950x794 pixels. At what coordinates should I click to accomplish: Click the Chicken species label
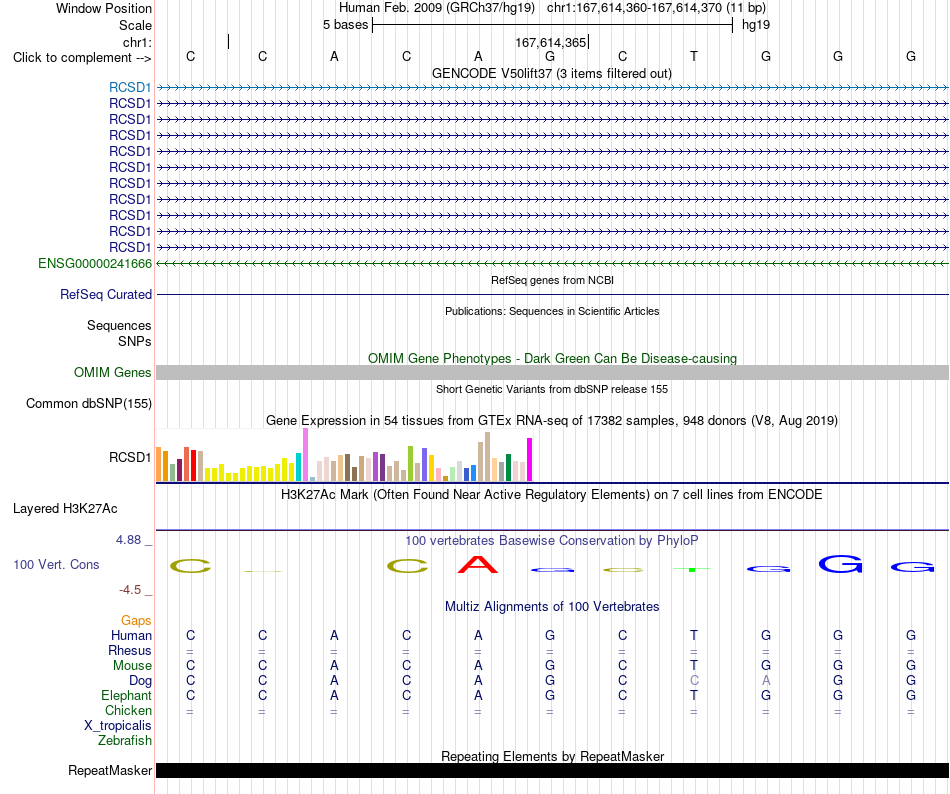point(128,710)
